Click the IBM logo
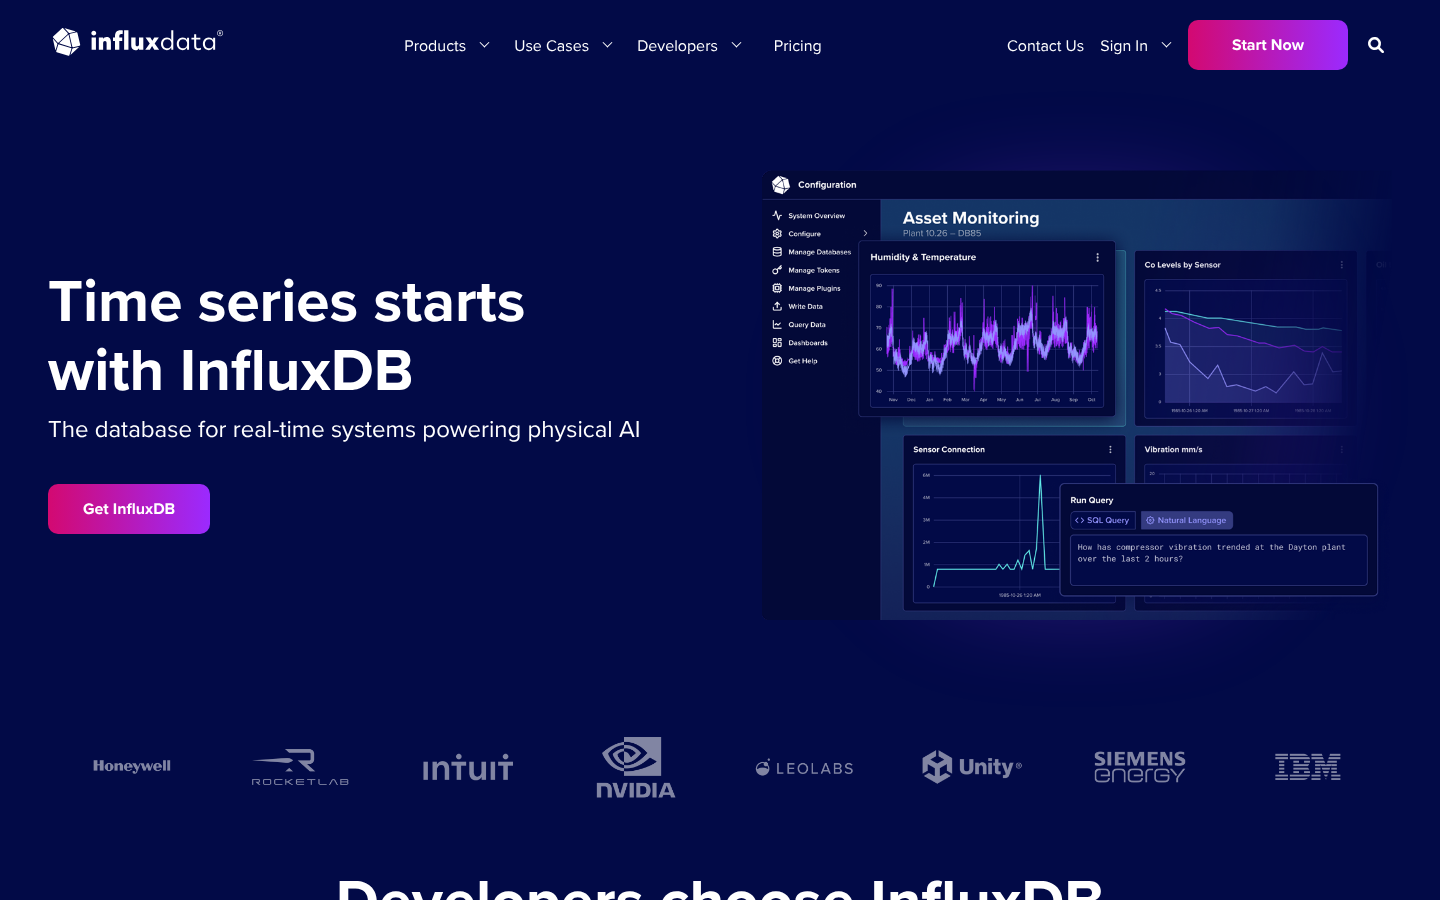Image resolution: width=1440 pixels, height=900 pixels. (x=1308, y=767)
